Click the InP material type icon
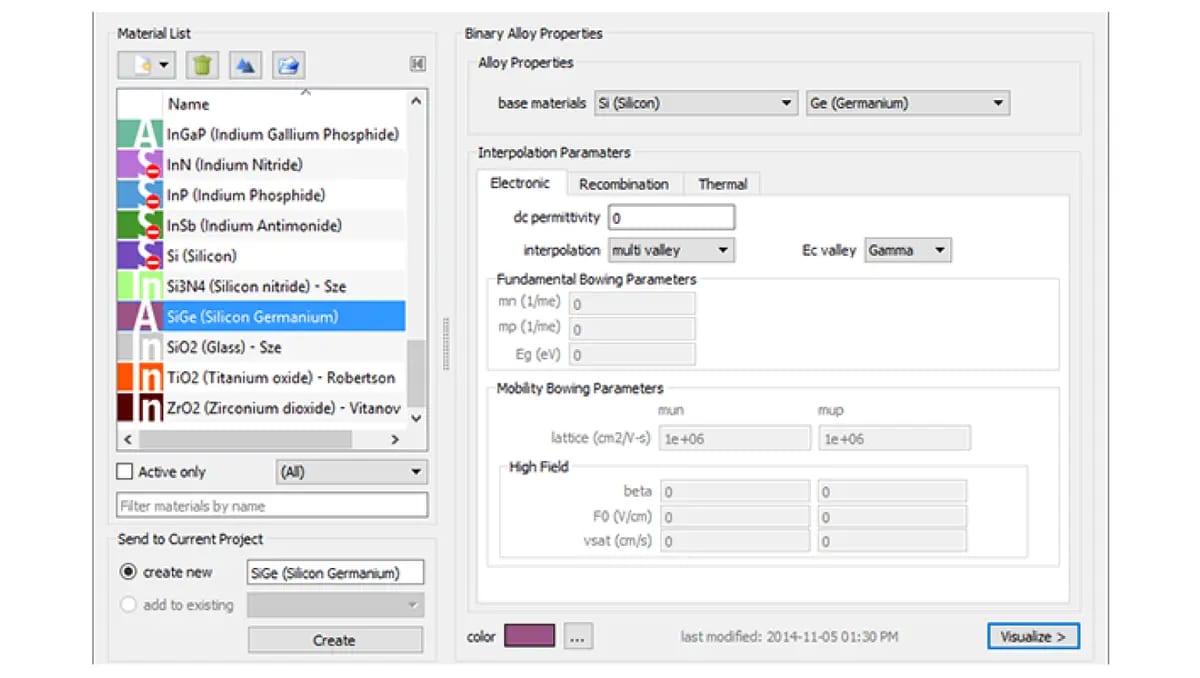 pyautogui.click(x=140, y=195)
